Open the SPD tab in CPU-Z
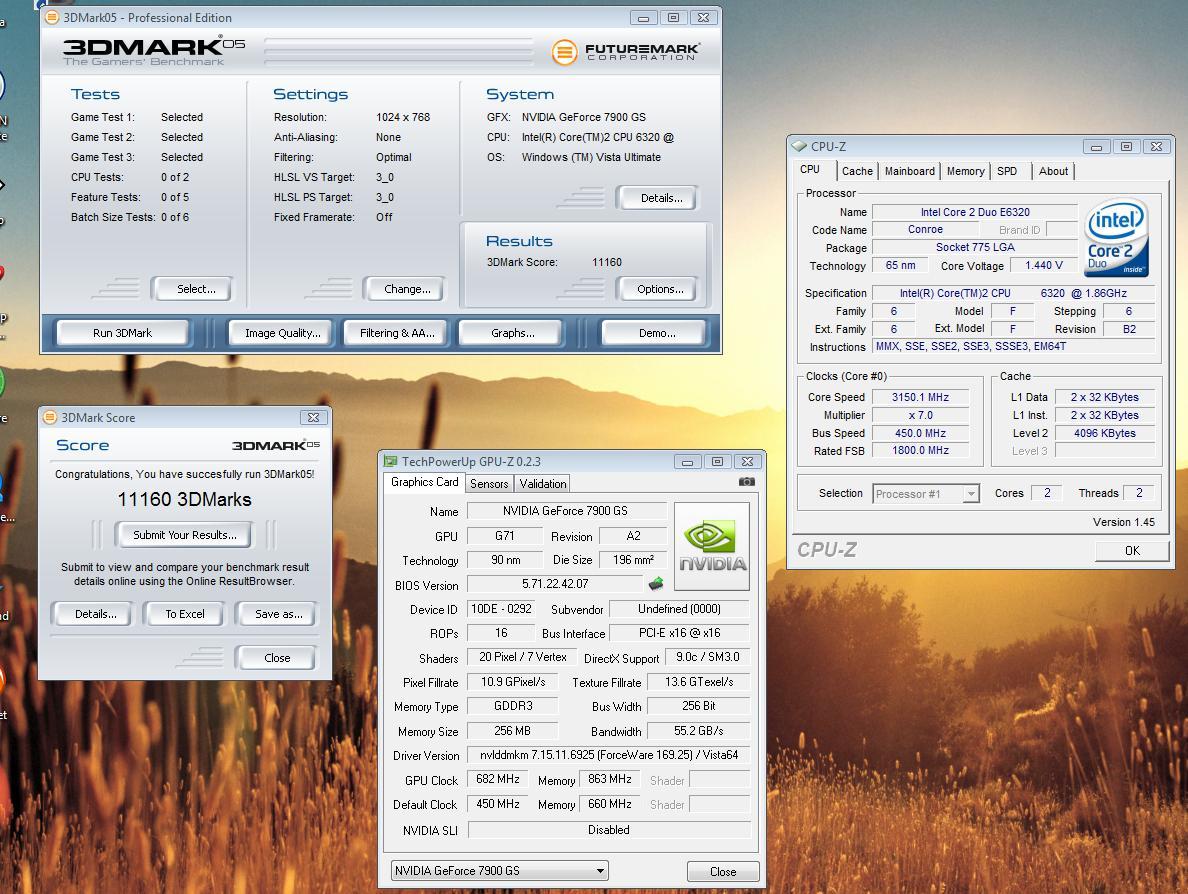Viewport: 1188px width, 894px height. (1007, 171)
